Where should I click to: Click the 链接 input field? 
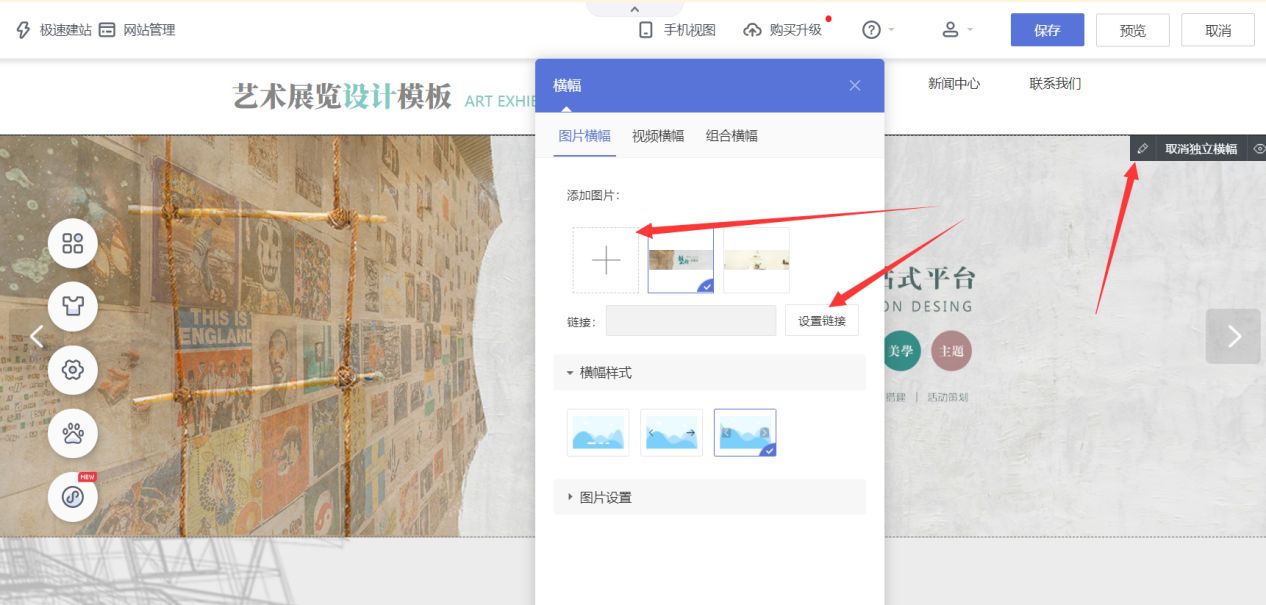691,321
